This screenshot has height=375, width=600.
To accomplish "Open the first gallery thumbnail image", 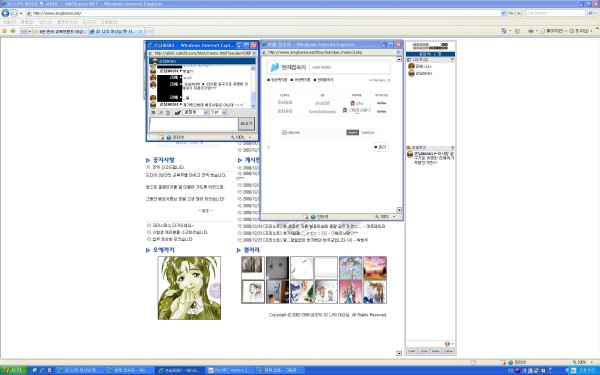I will [253, 267].
